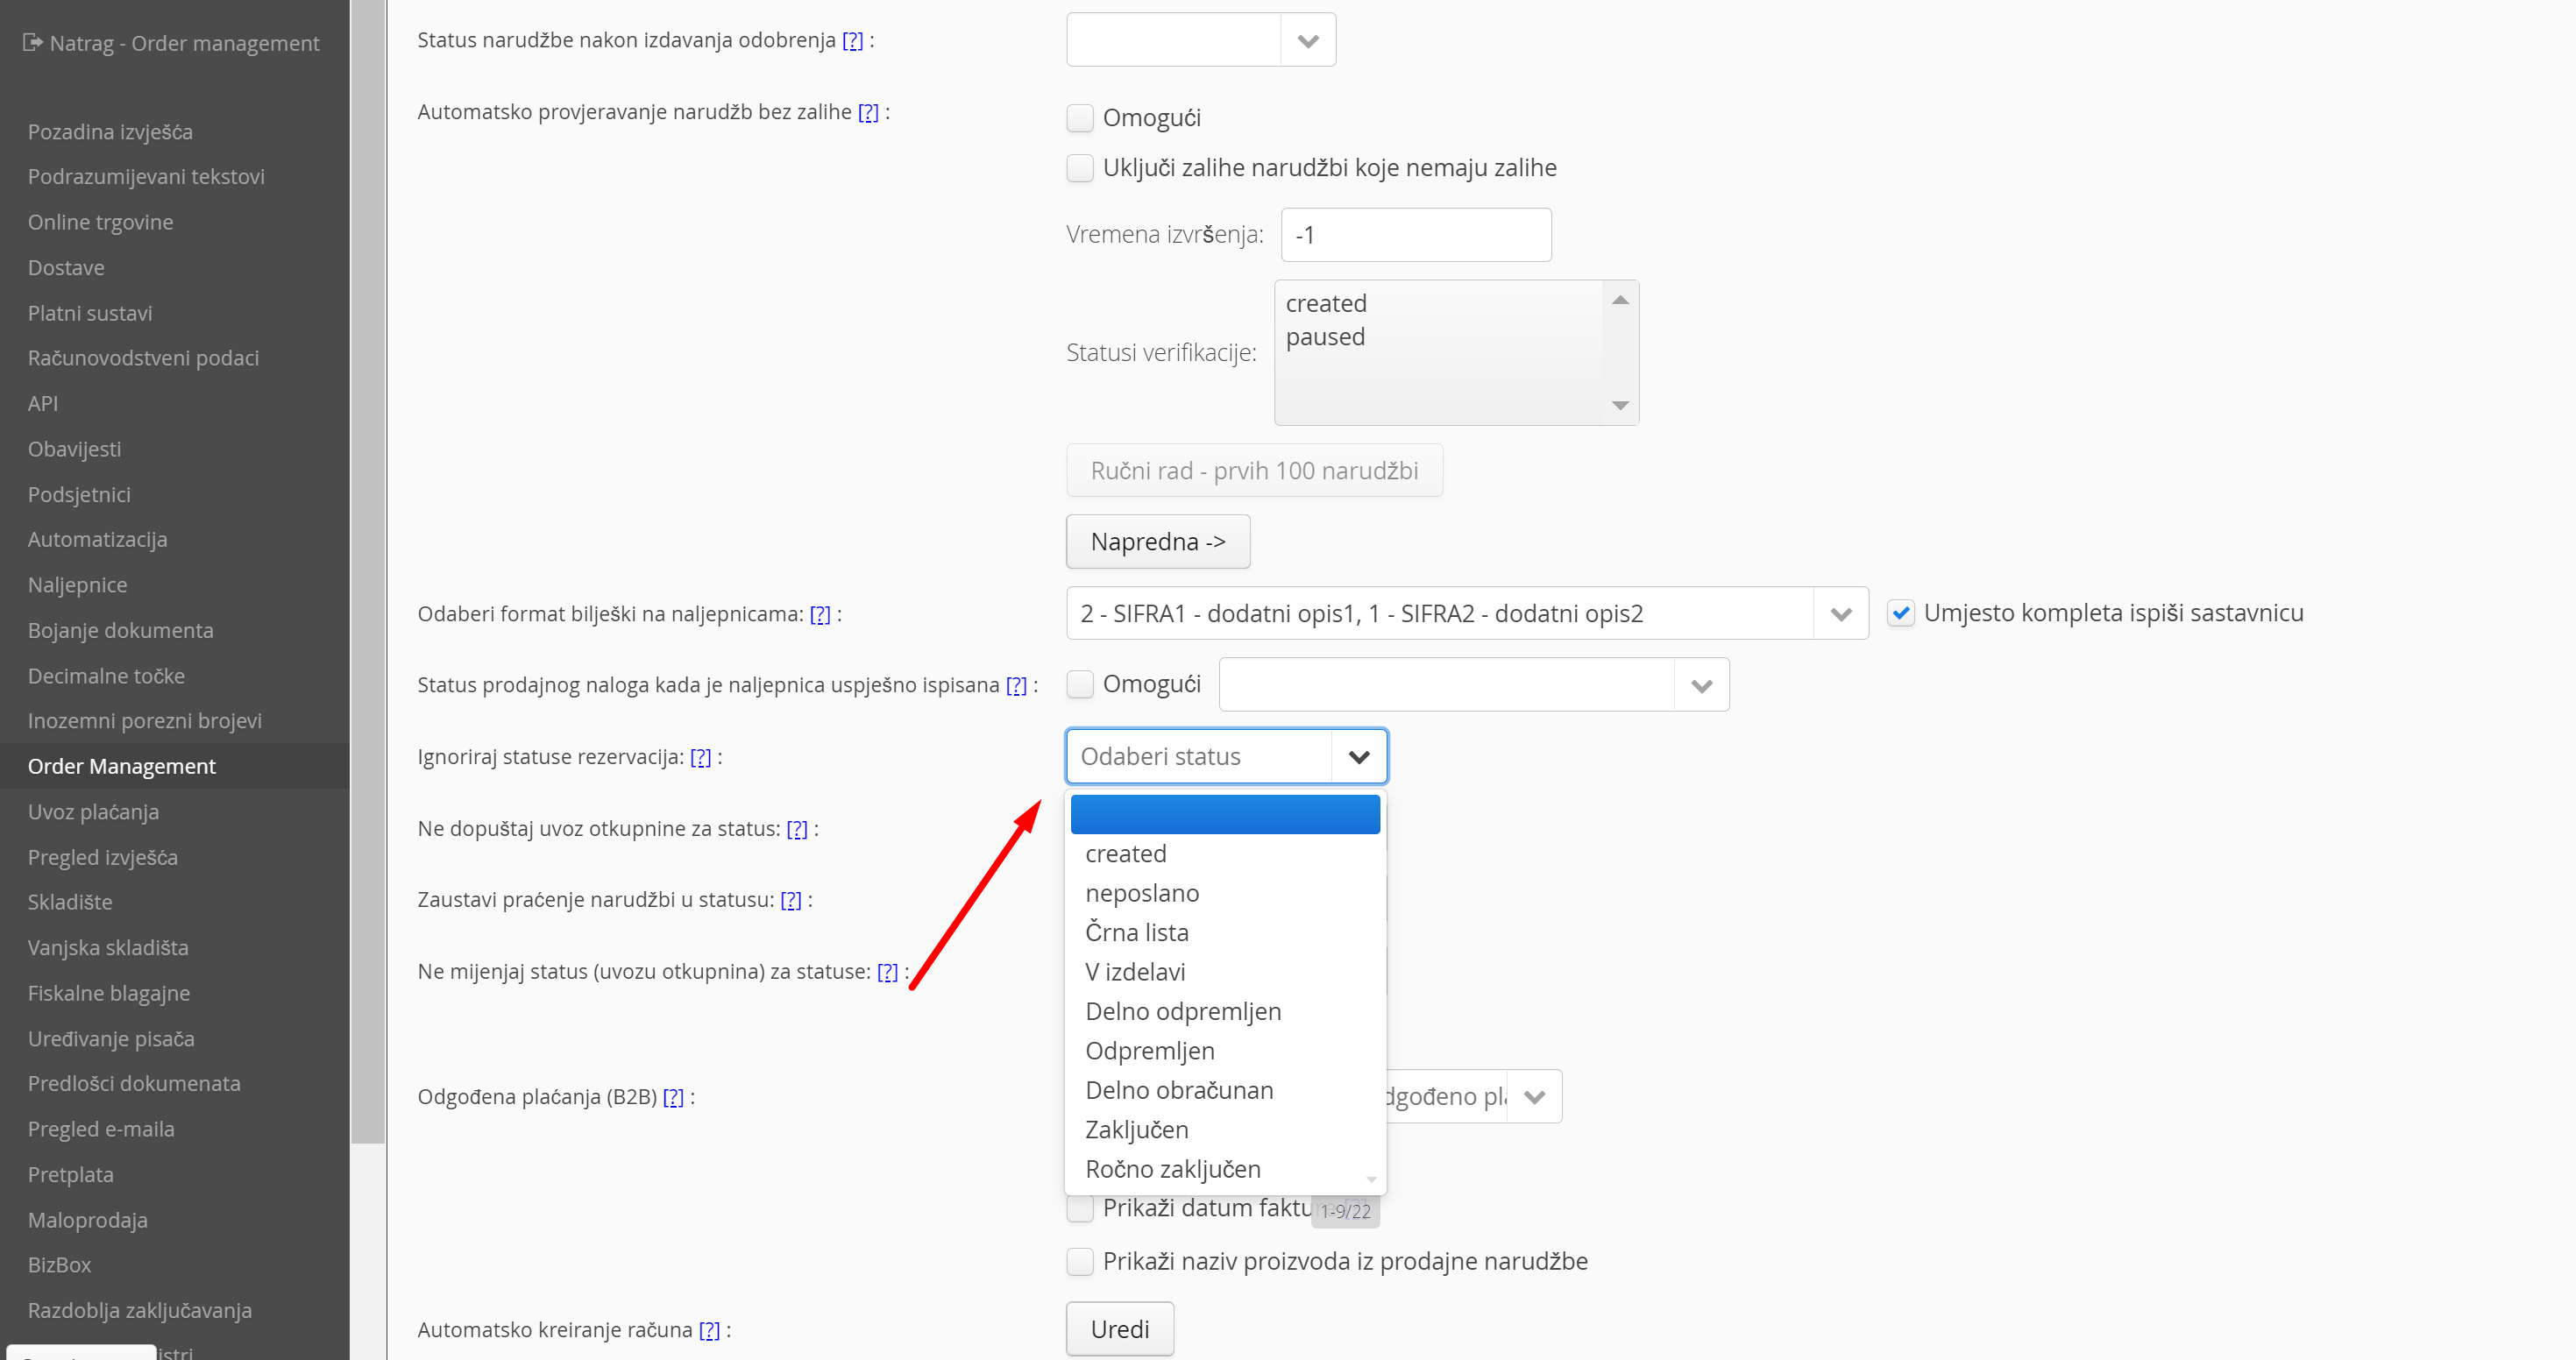Click the Vremena izvršenja input field
This screenshot has width=2576, height=1360.
click(x=1415, y=235)
